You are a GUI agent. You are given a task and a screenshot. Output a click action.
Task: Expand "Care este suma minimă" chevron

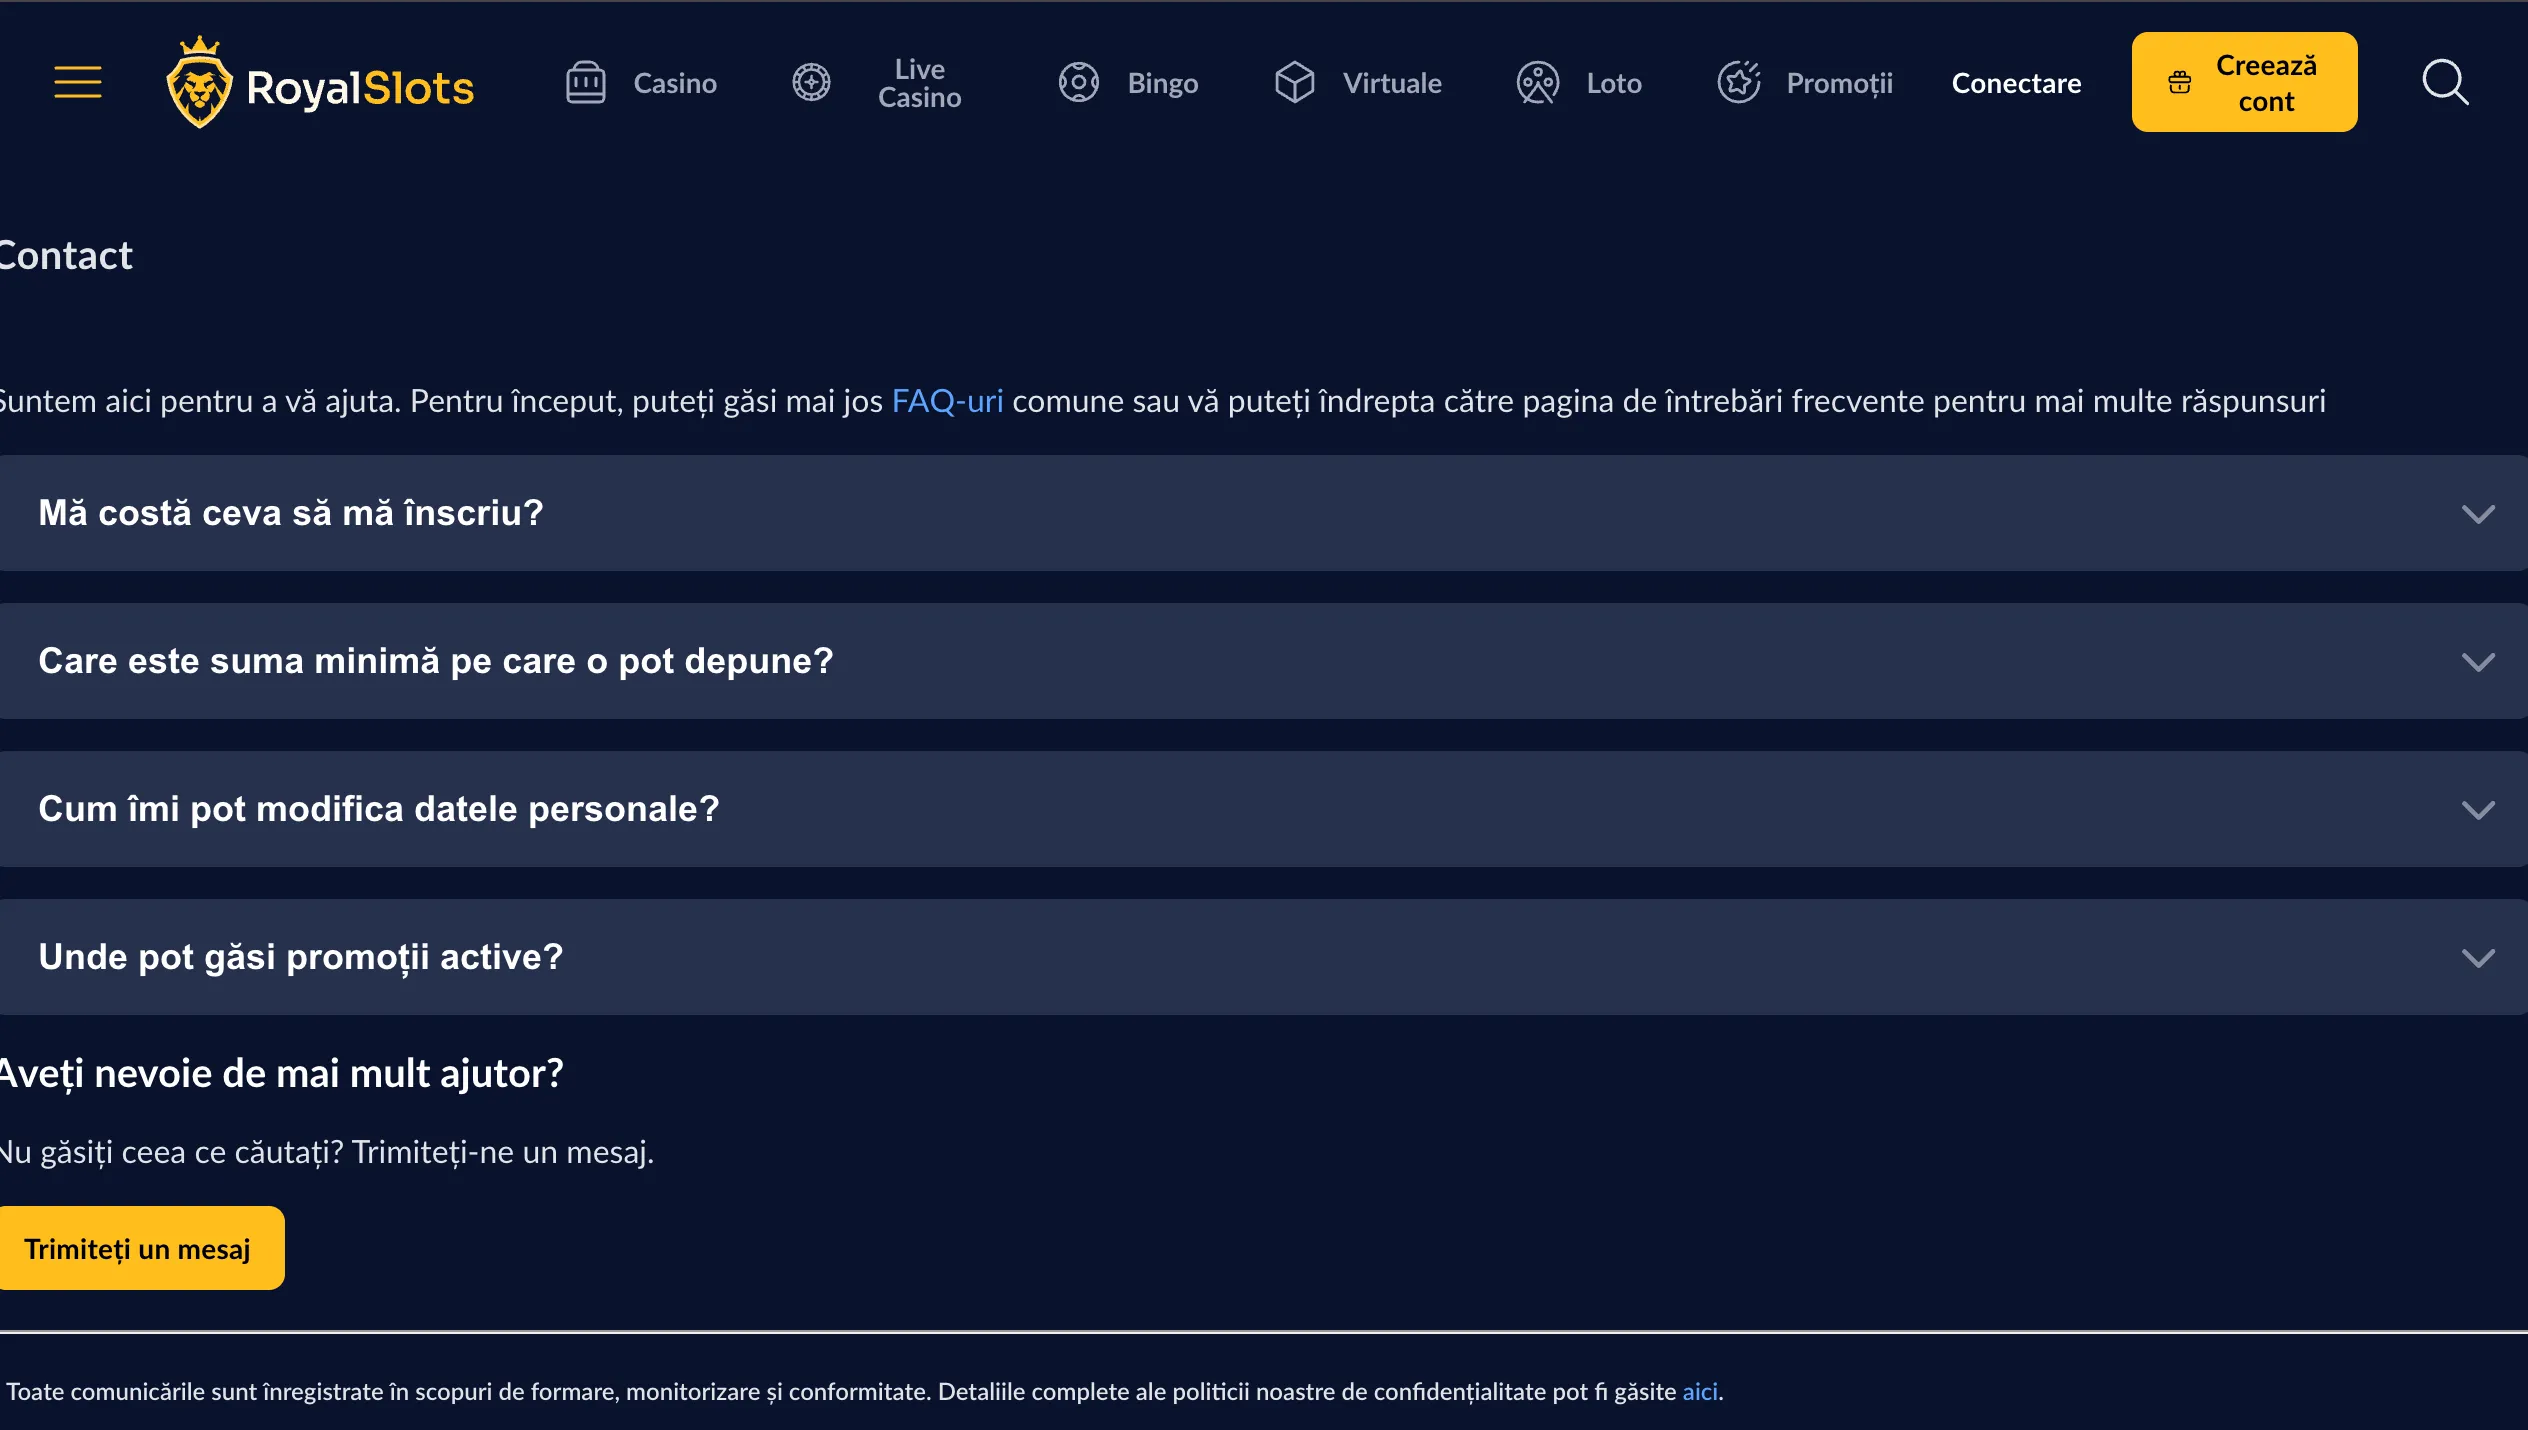pos(2478,662)
